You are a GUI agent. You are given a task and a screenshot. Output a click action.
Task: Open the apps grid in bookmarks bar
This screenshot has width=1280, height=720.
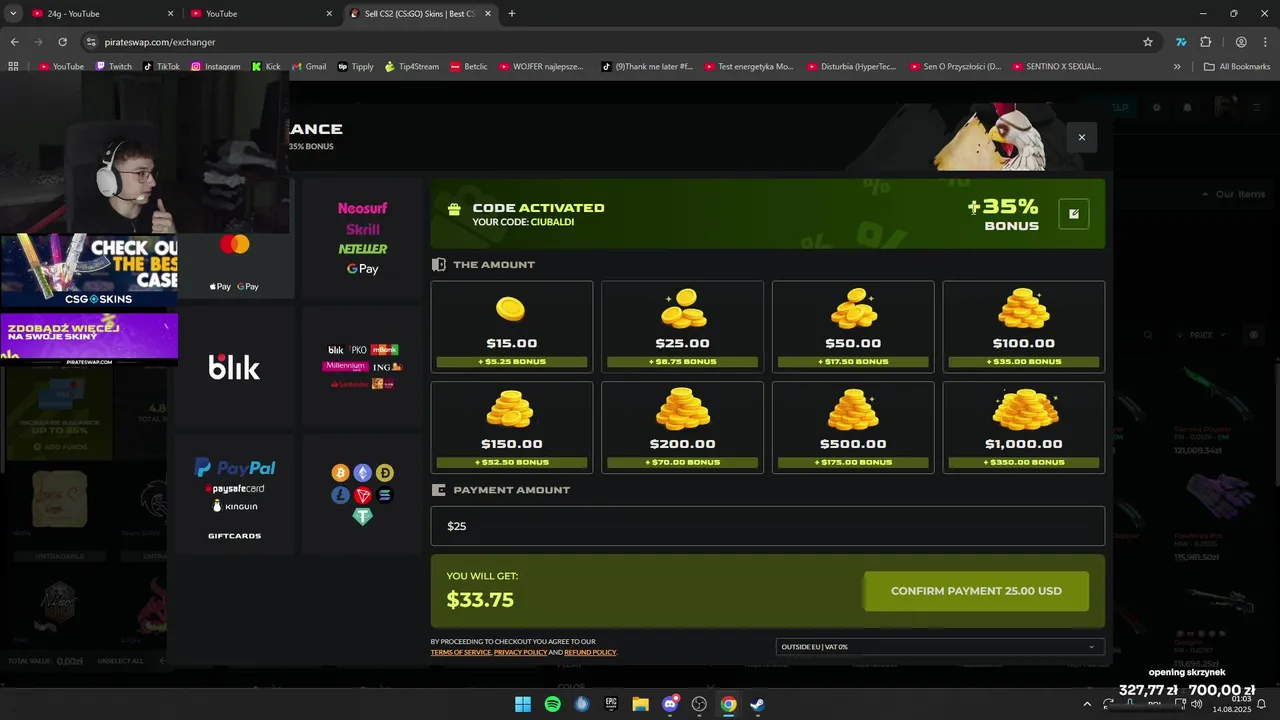(13, 66)
